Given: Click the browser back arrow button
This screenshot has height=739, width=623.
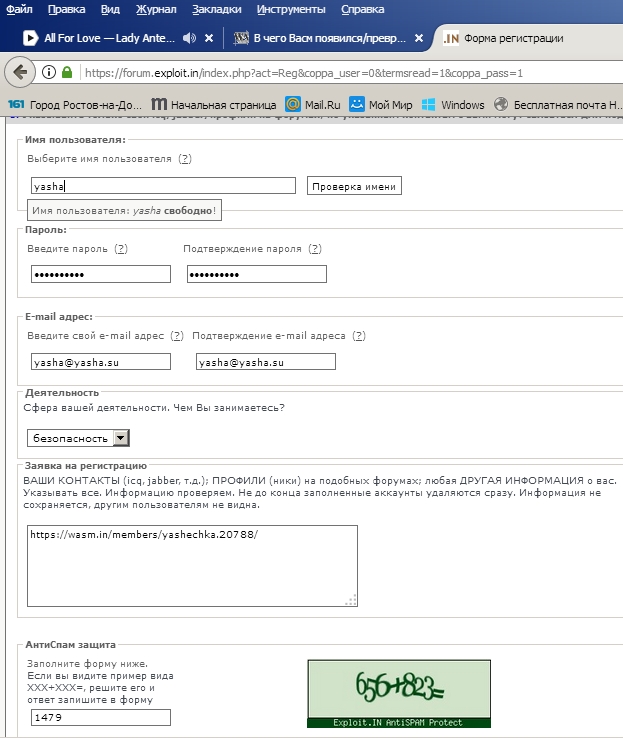Looking at the screenshot, I should point(18,72).
